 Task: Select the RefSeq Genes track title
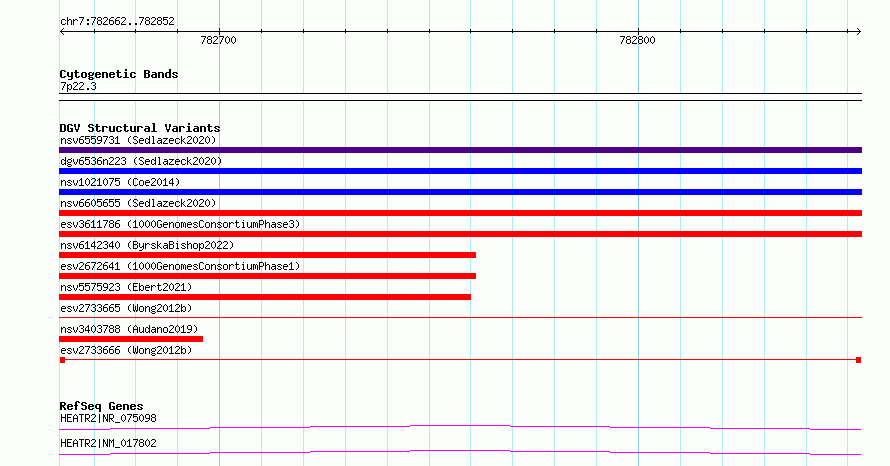click(x=101, y=406)
